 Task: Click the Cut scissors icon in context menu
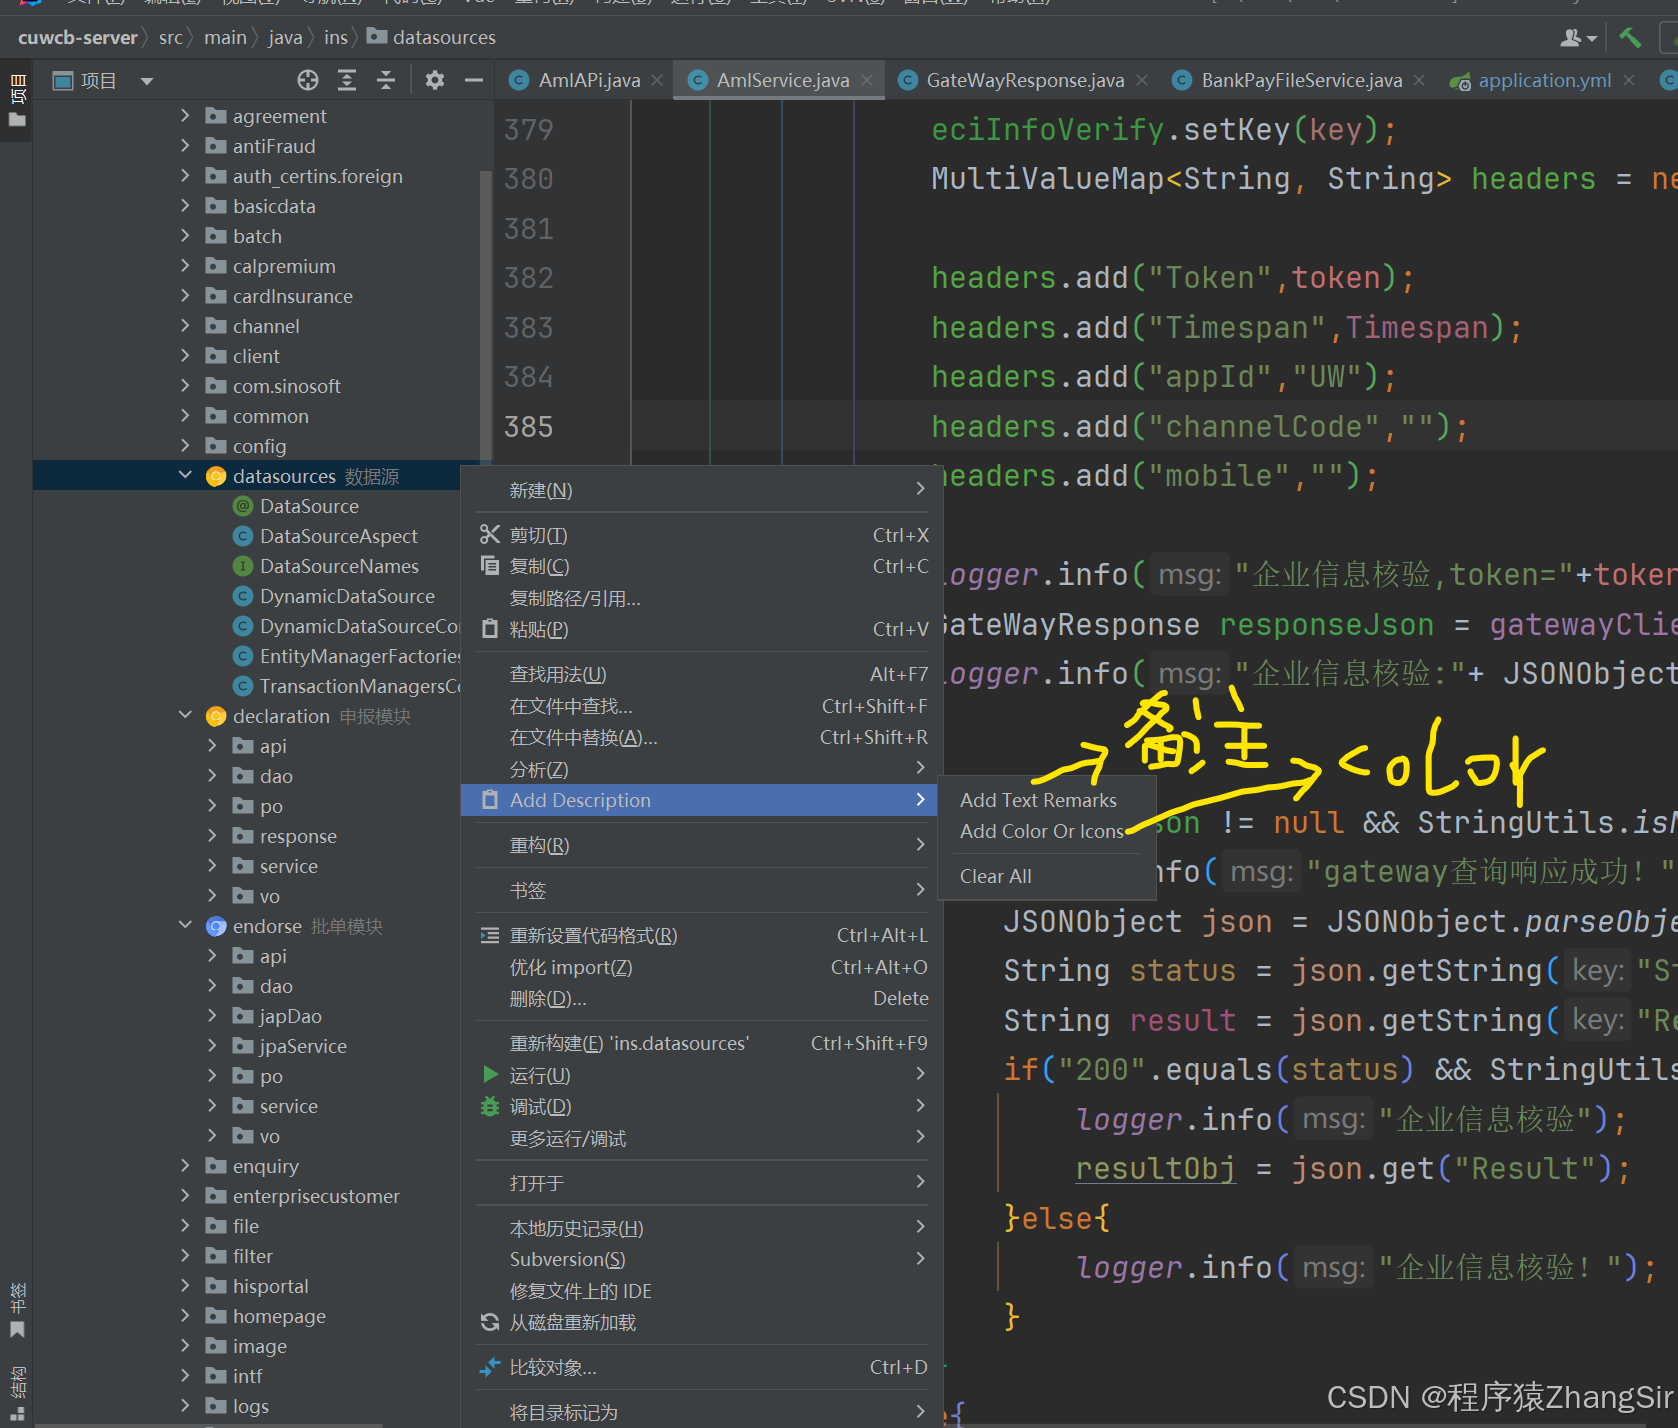coord(489,535)
